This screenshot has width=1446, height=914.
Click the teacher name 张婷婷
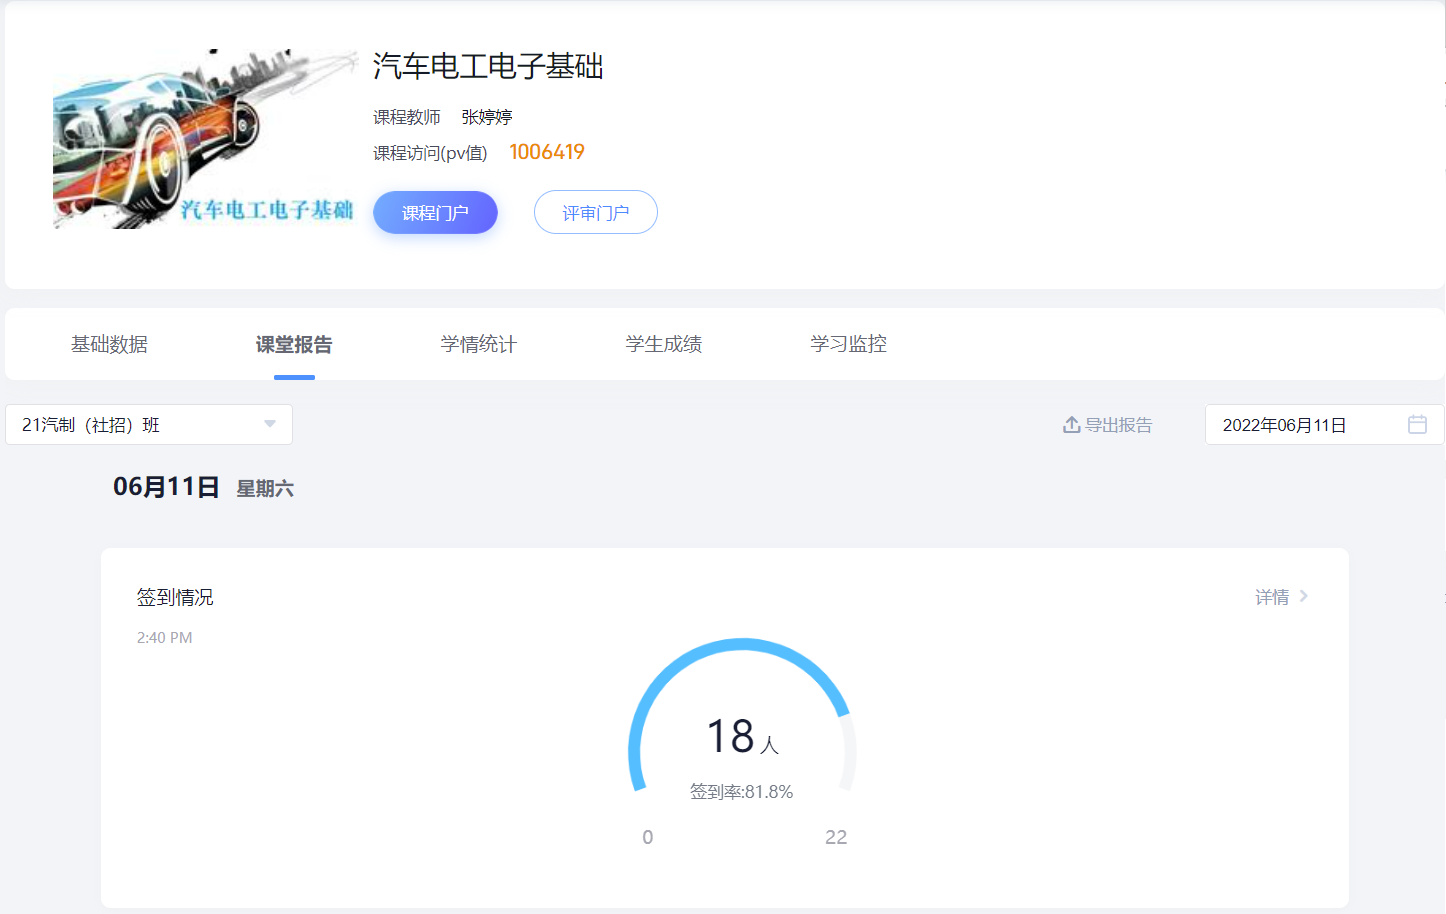[x=486, y=117]
